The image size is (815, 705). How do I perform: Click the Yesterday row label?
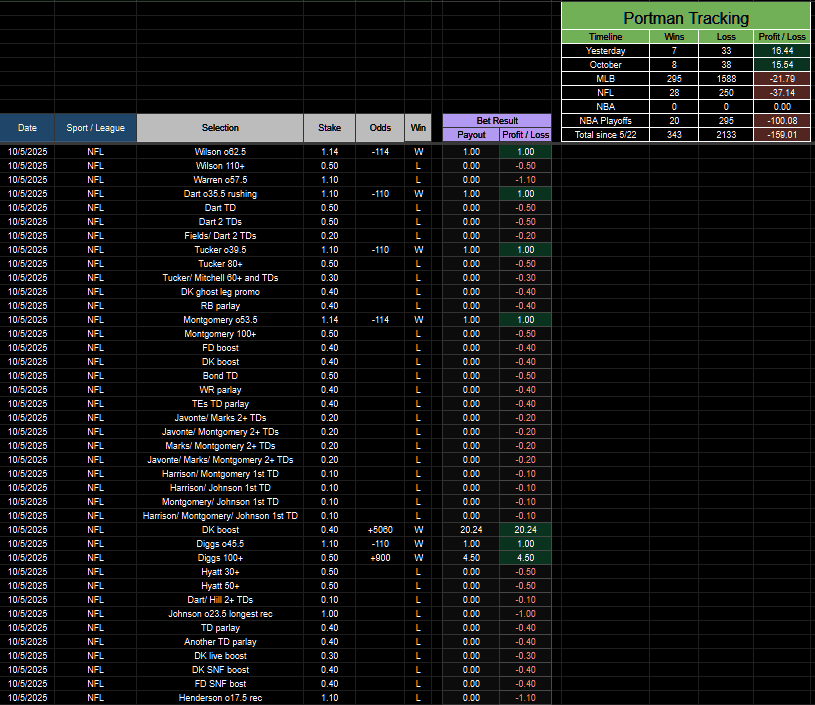point(605,50)
